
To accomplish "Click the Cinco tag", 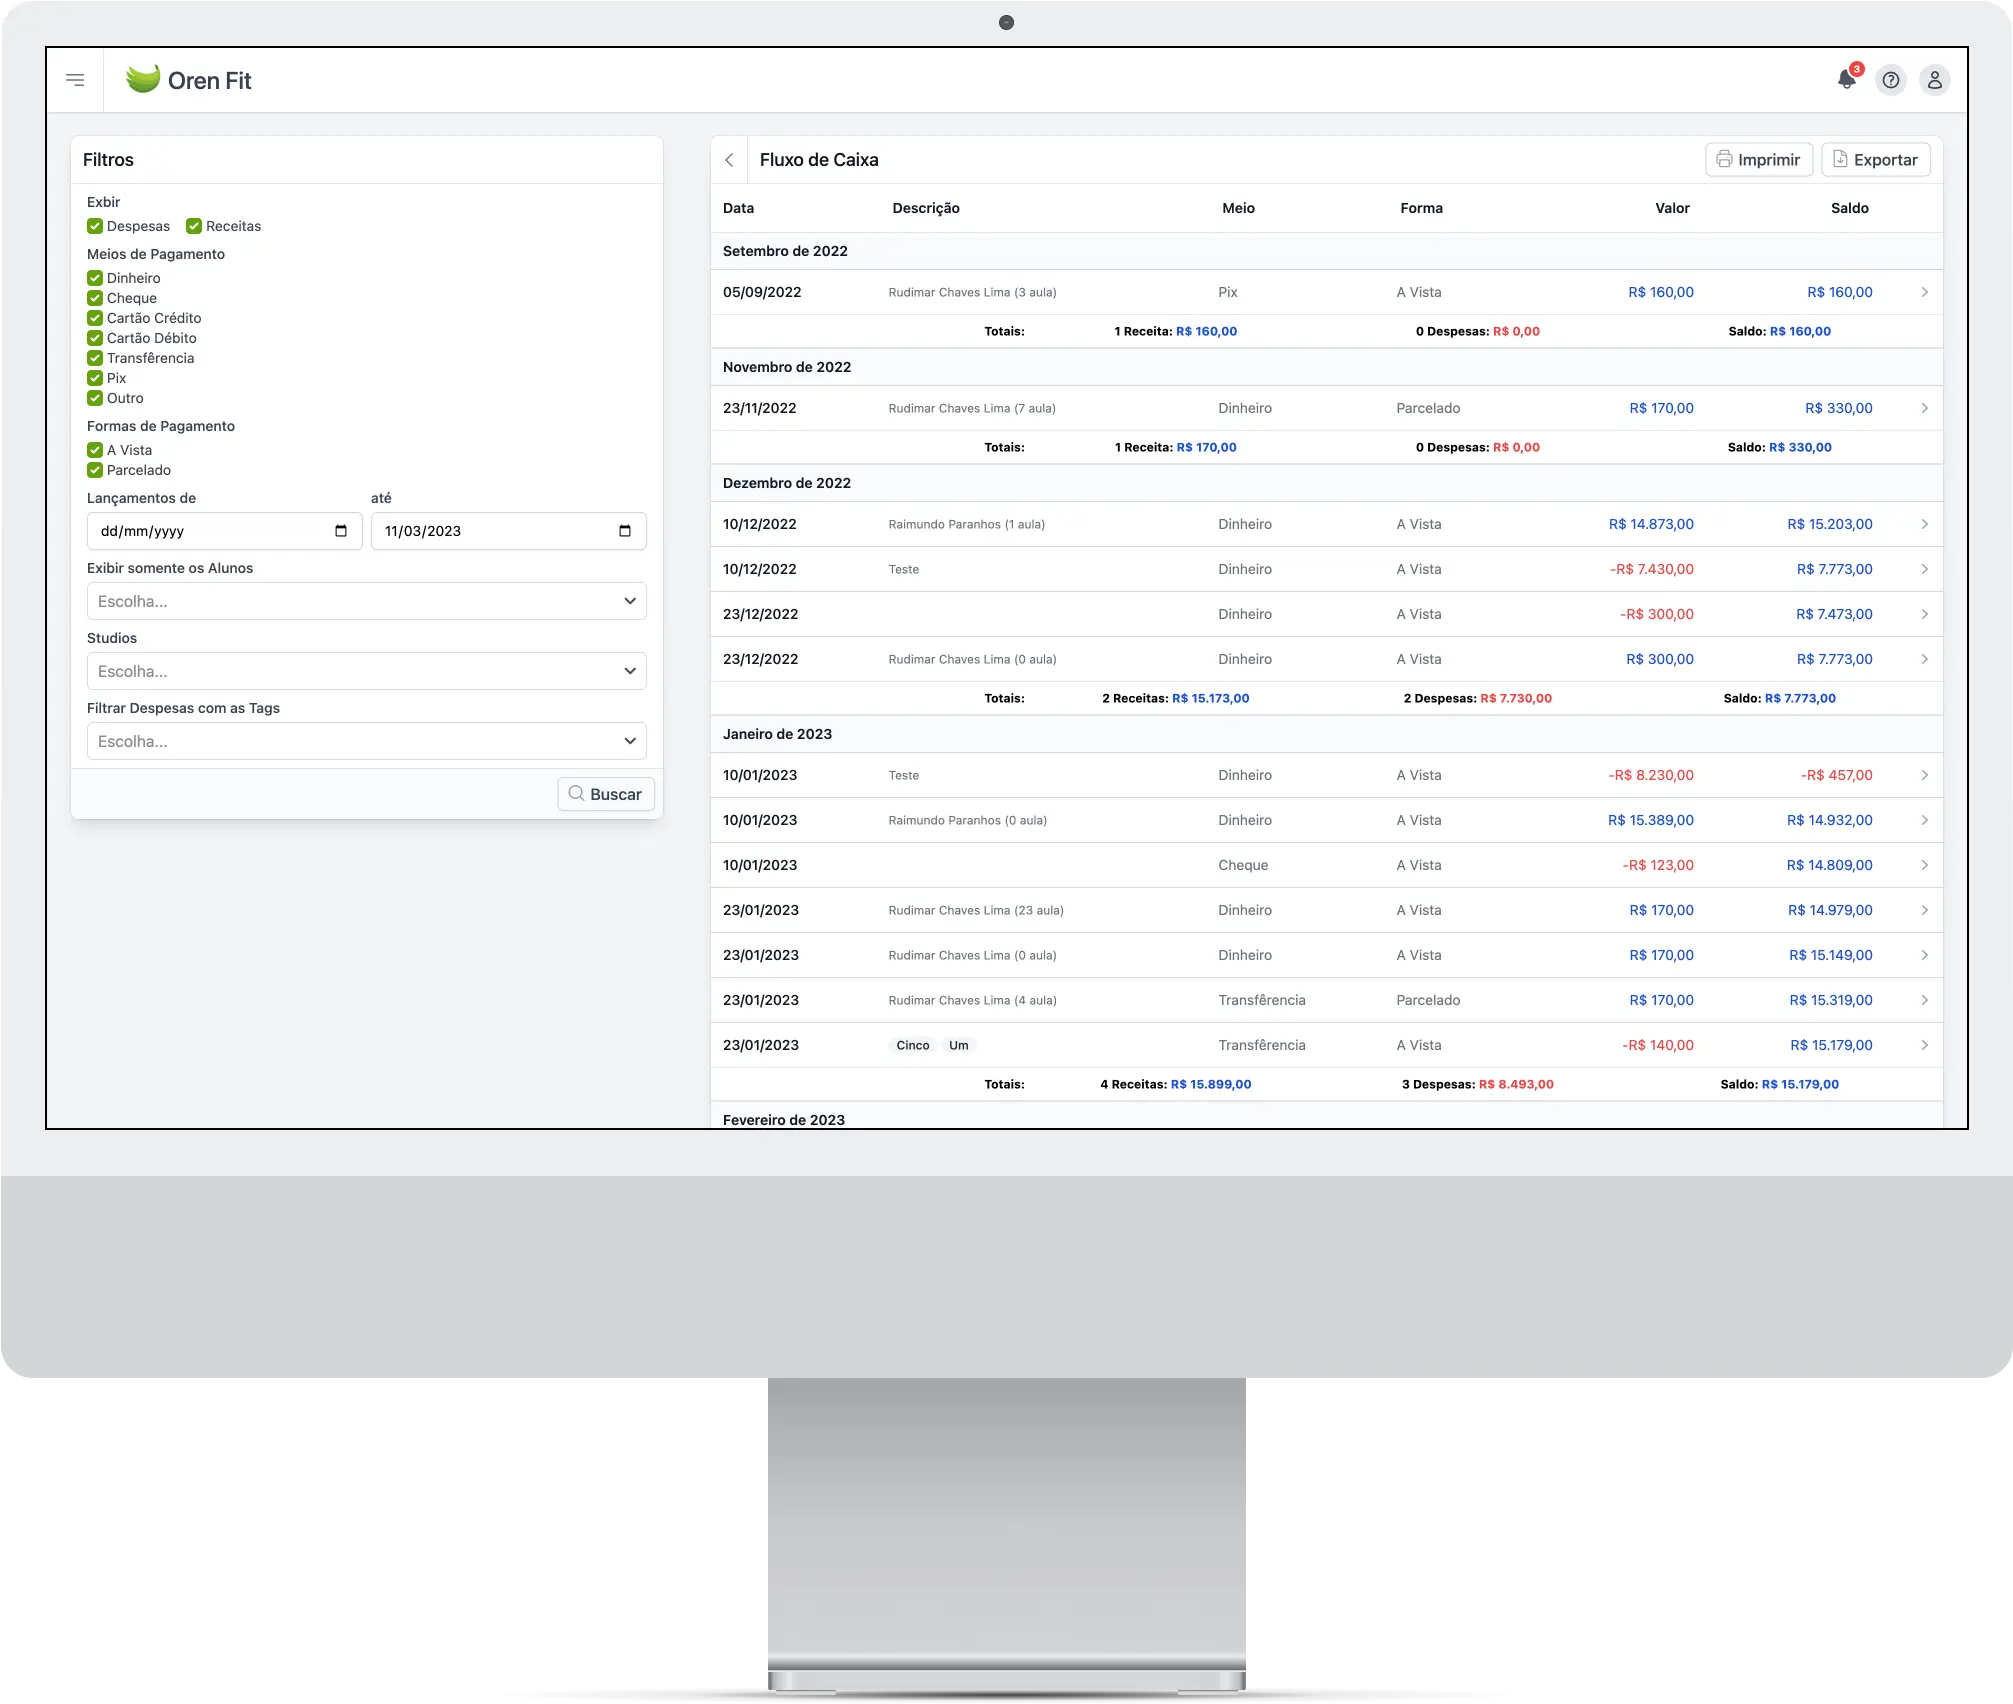I will point(913,1045).
